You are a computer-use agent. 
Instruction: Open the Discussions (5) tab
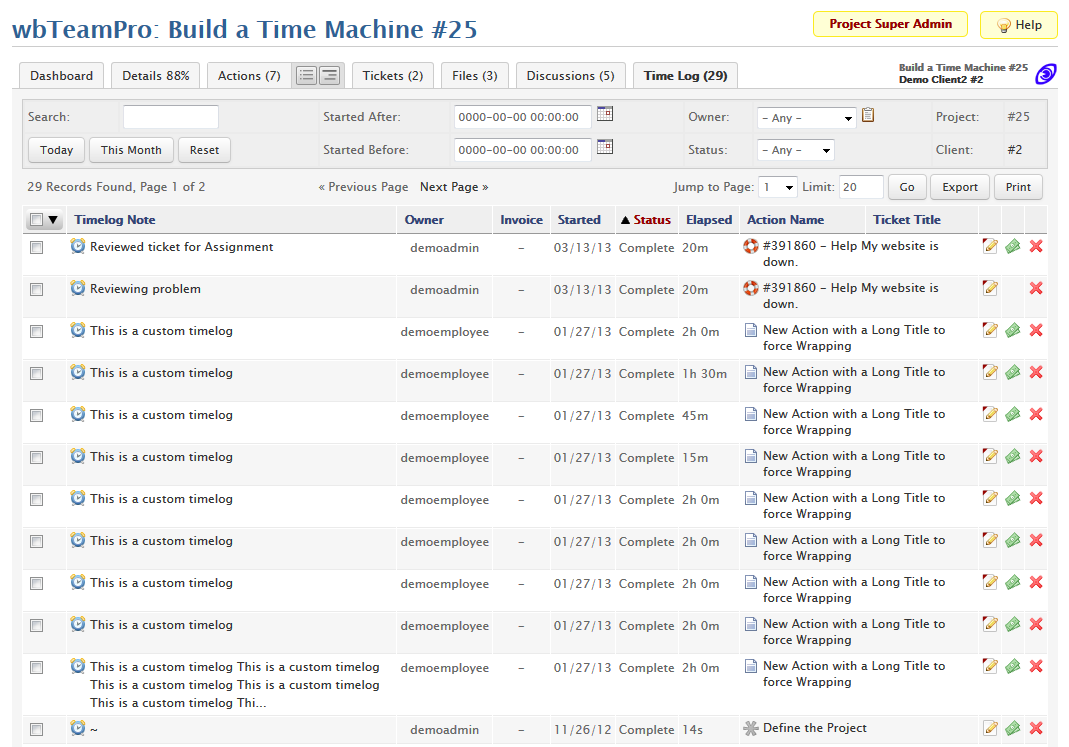point(570,75)
